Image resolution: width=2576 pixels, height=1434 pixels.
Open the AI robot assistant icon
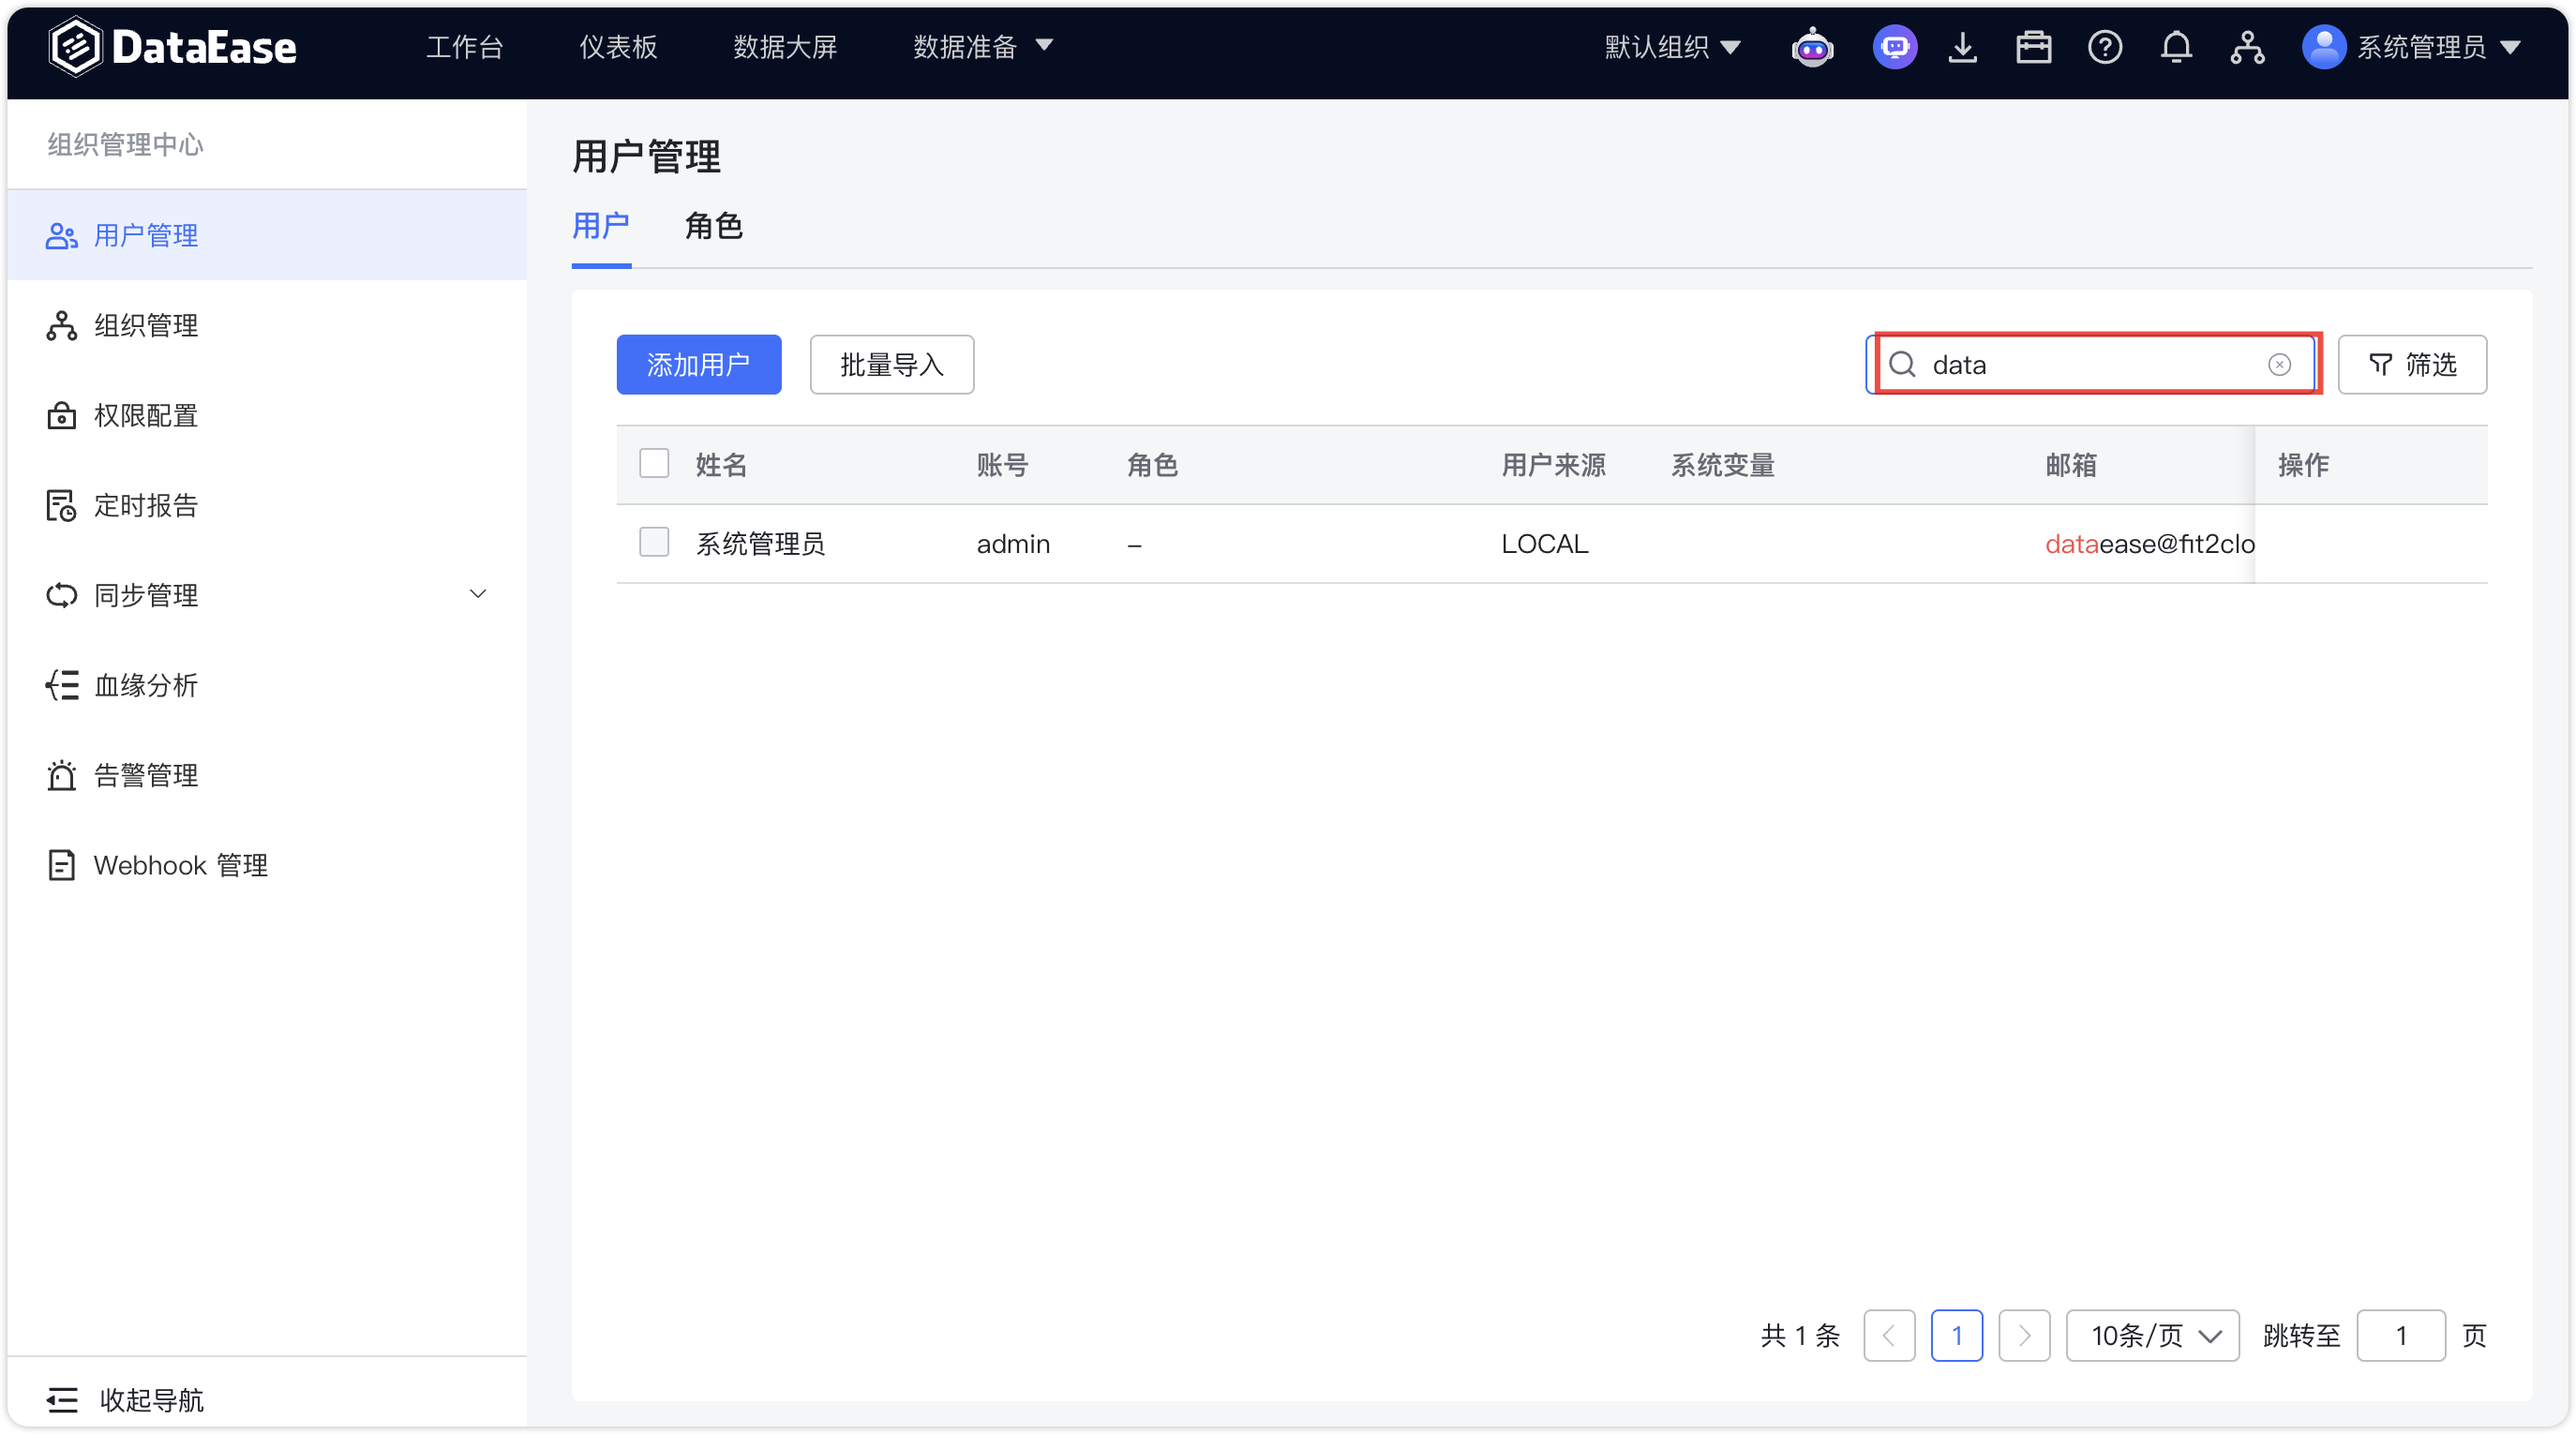[x=1812, y=47]
